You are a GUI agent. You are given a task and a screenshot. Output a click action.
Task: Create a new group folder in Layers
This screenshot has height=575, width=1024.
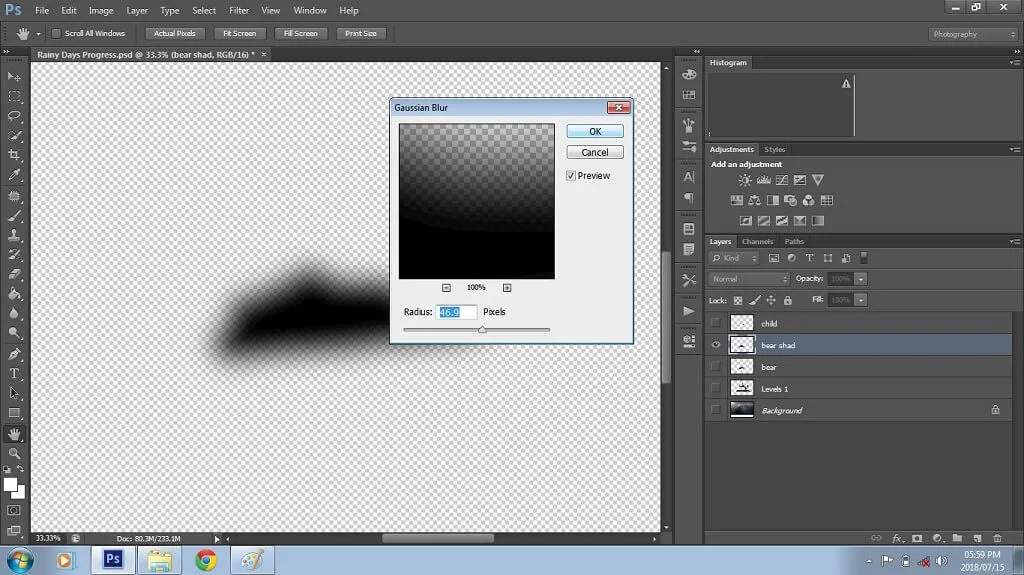957,538
